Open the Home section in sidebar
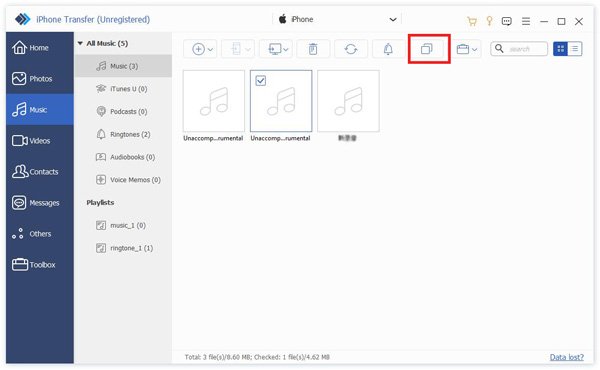 [x=40, y=48]
